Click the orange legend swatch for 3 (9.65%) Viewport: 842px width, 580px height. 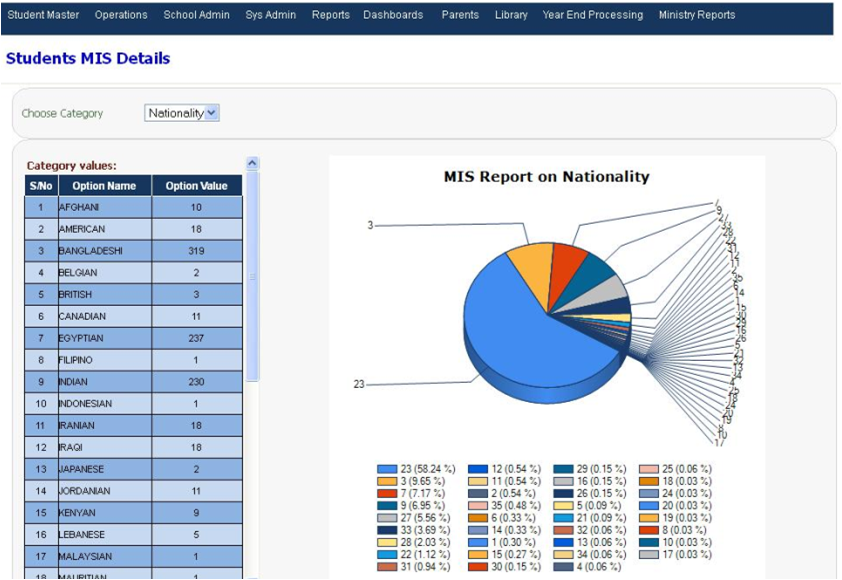390,479
